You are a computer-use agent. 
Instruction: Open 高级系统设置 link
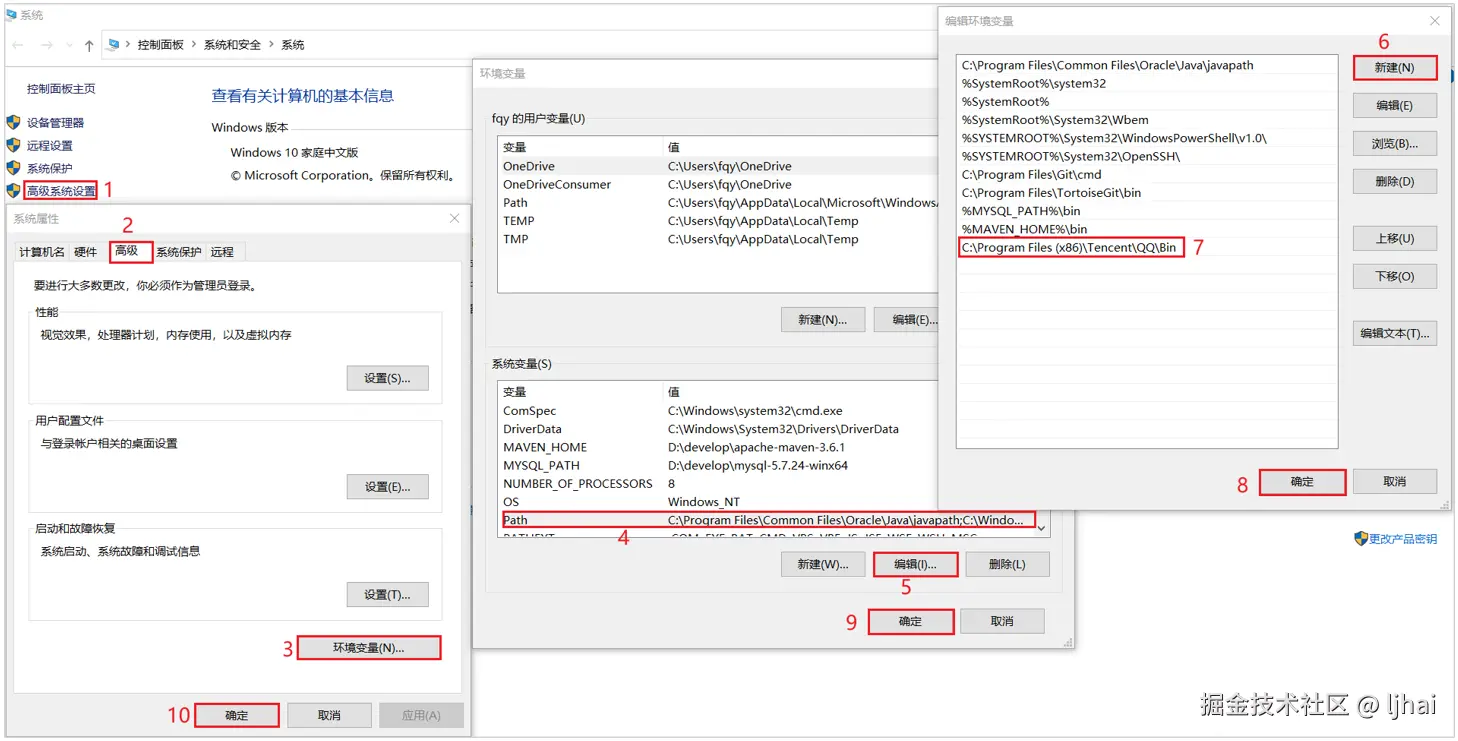click(62, 191)
